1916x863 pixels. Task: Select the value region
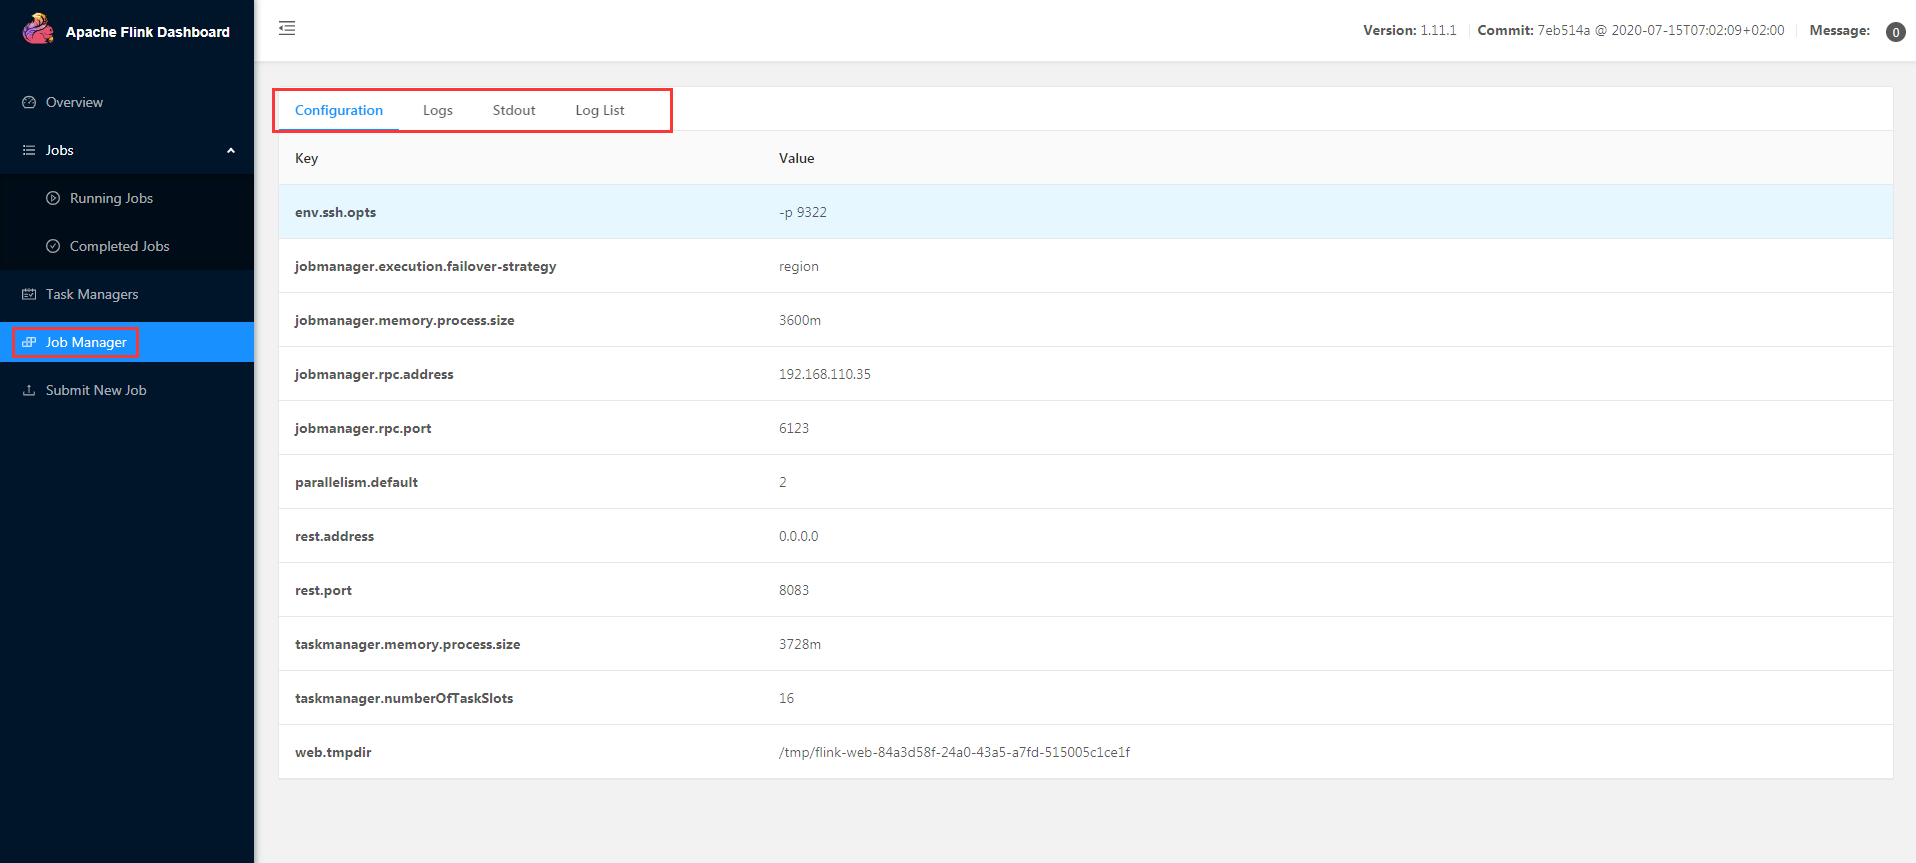799,266
